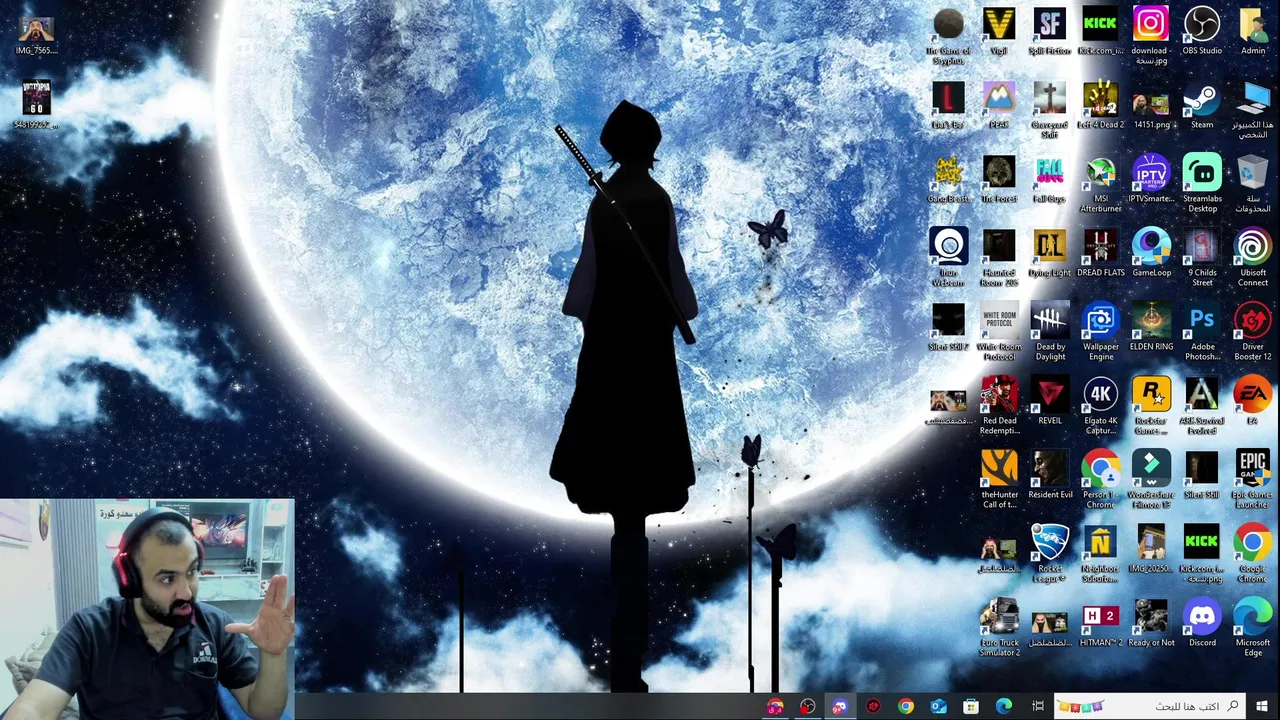Open the Neighbors Suburban desktop shortcut
This screenshot has width=1280, height=720.
pos(1100,553)
